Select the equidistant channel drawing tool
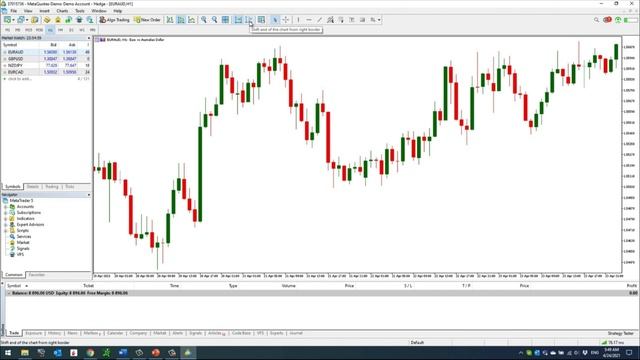 [330, 20]
